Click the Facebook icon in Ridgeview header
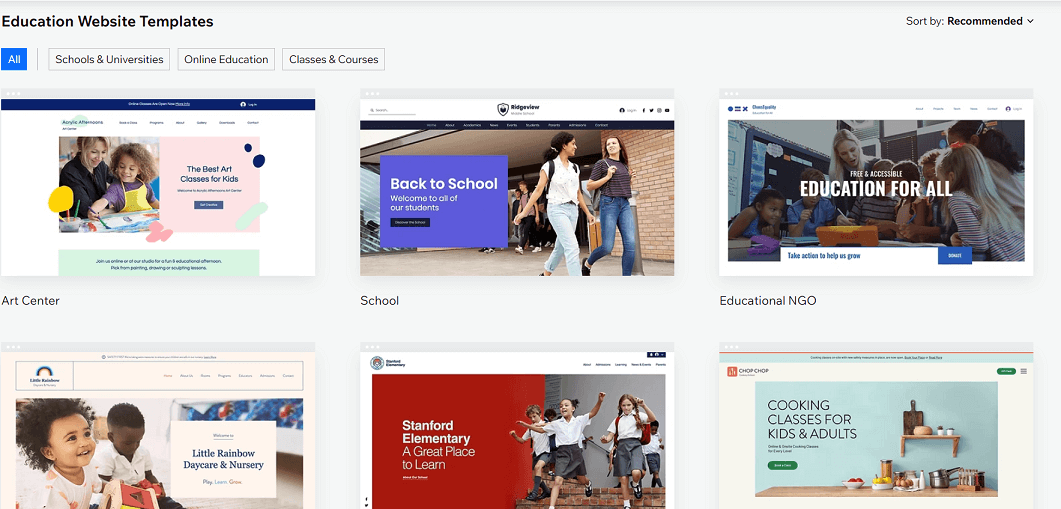1061x509 pixels. click(644, 110)
